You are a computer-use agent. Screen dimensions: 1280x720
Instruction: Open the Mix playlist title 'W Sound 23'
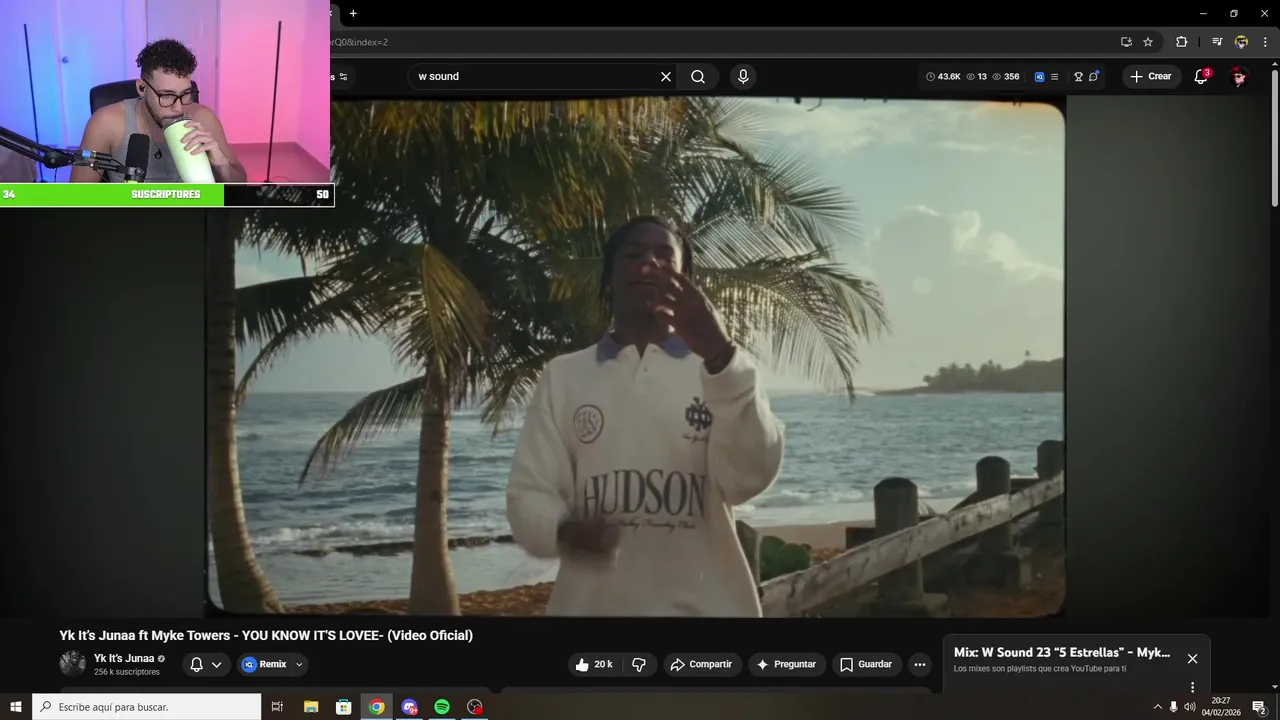tap(1062, 652)
